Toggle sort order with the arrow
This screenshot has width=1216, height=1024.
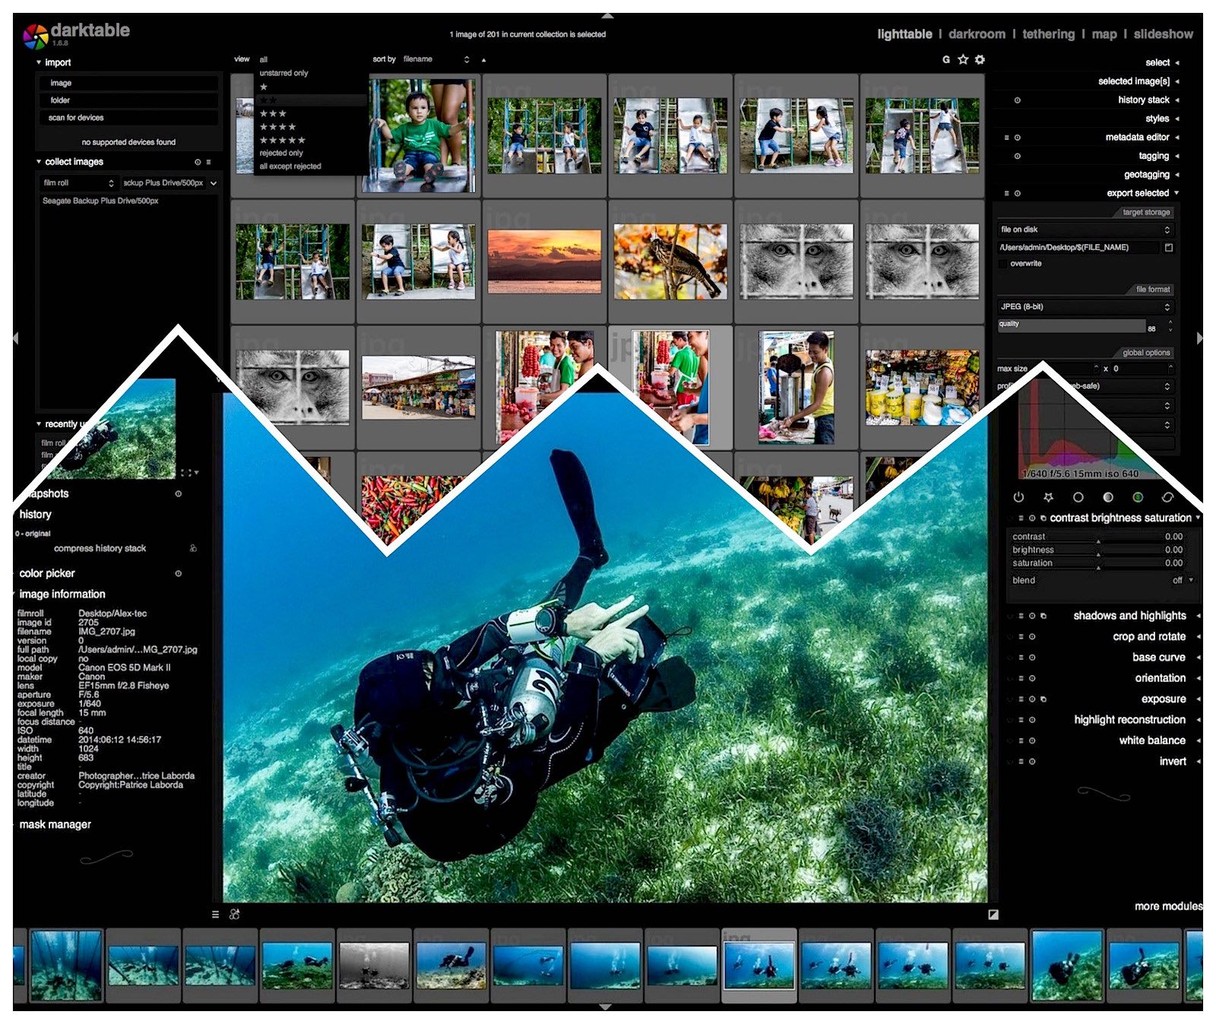[484, 60]
